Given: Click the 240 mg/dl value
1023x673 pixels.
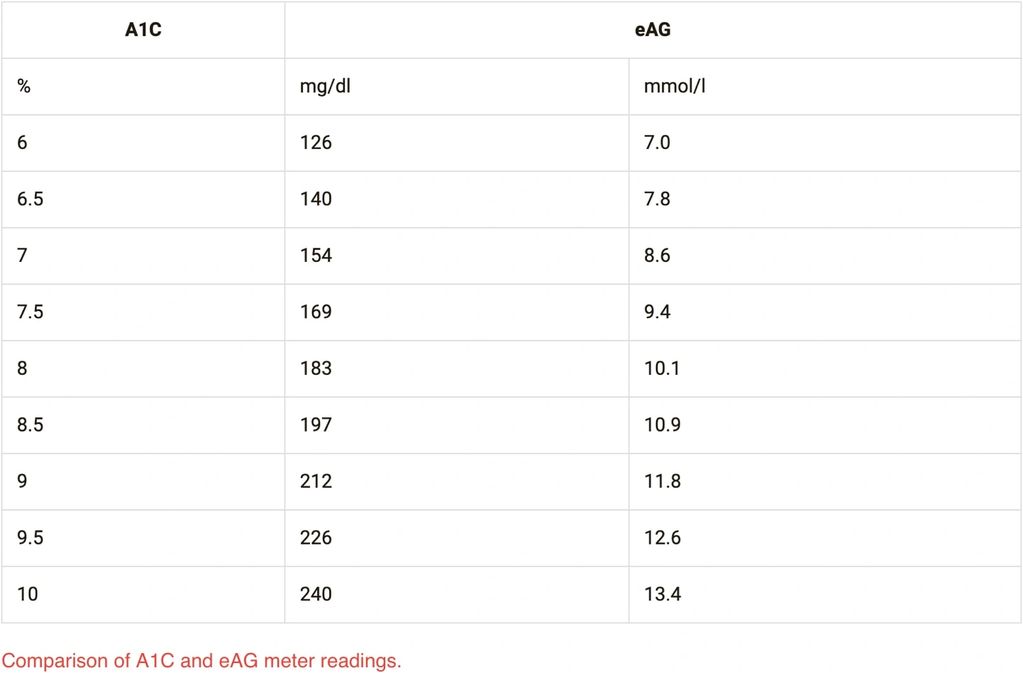Looking at the screenshot, I should tap(316, 594).
